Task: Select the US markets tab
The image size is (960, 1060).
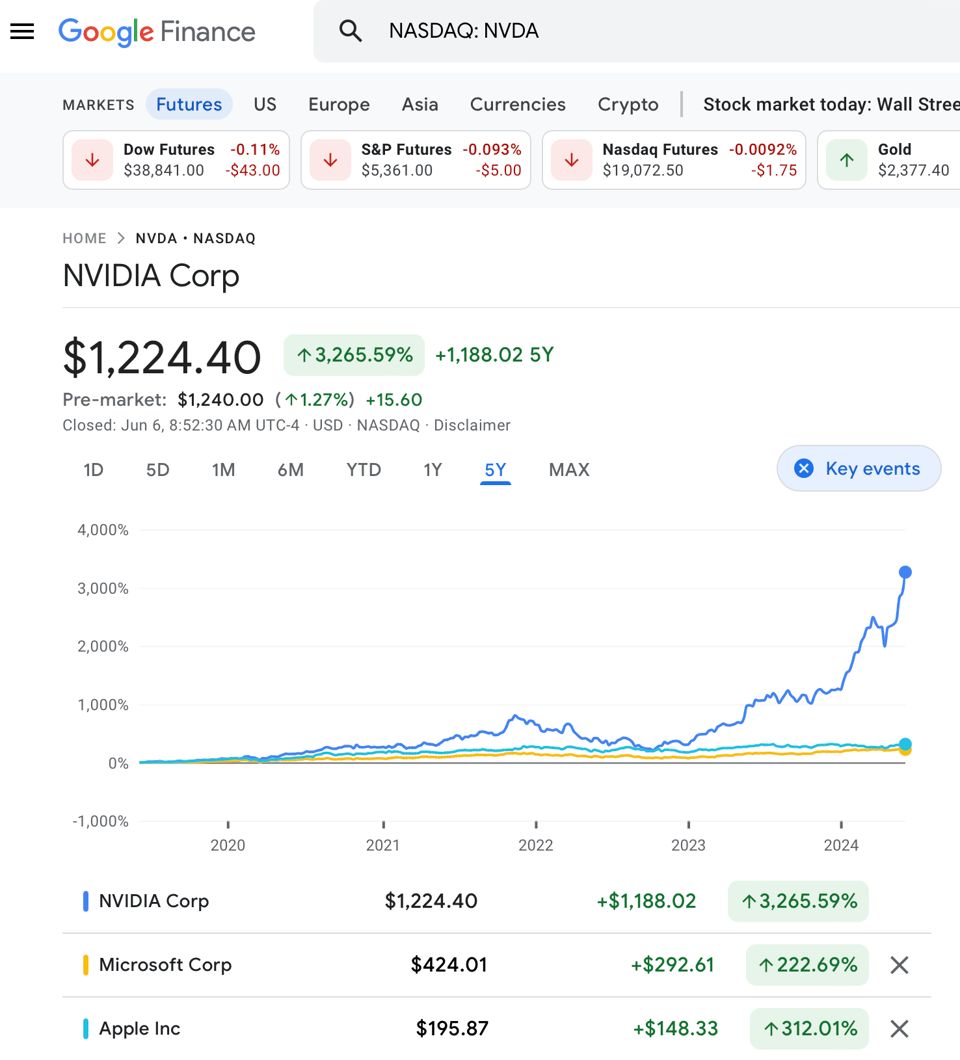Action: coord(265,104)
